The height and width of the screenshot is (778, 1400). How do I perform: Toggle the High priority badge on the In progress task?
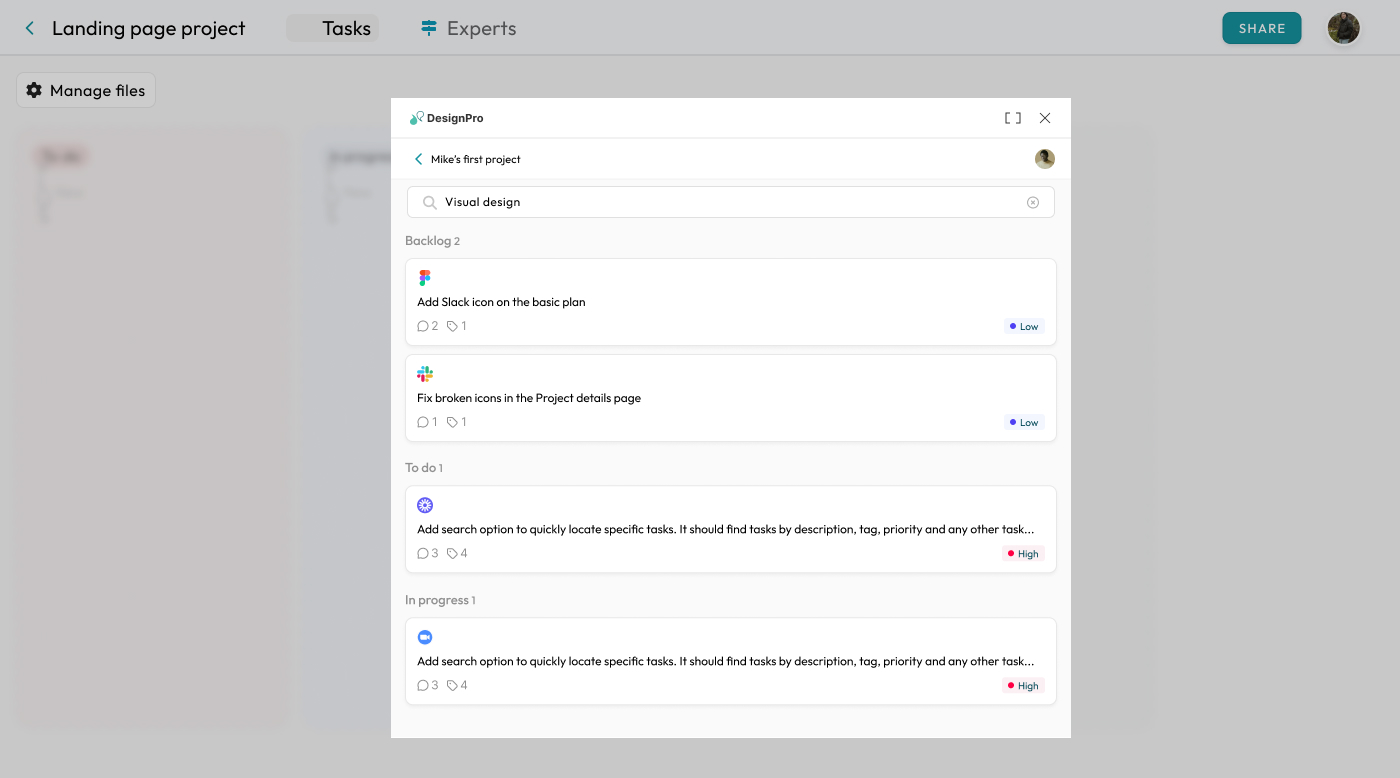(1022, 685)
